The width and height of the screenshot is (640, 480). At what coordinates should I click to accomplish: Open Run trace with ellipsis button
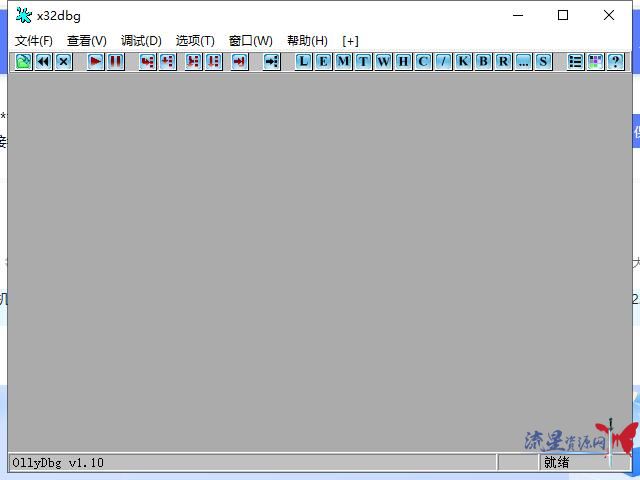tap(523, 62)
